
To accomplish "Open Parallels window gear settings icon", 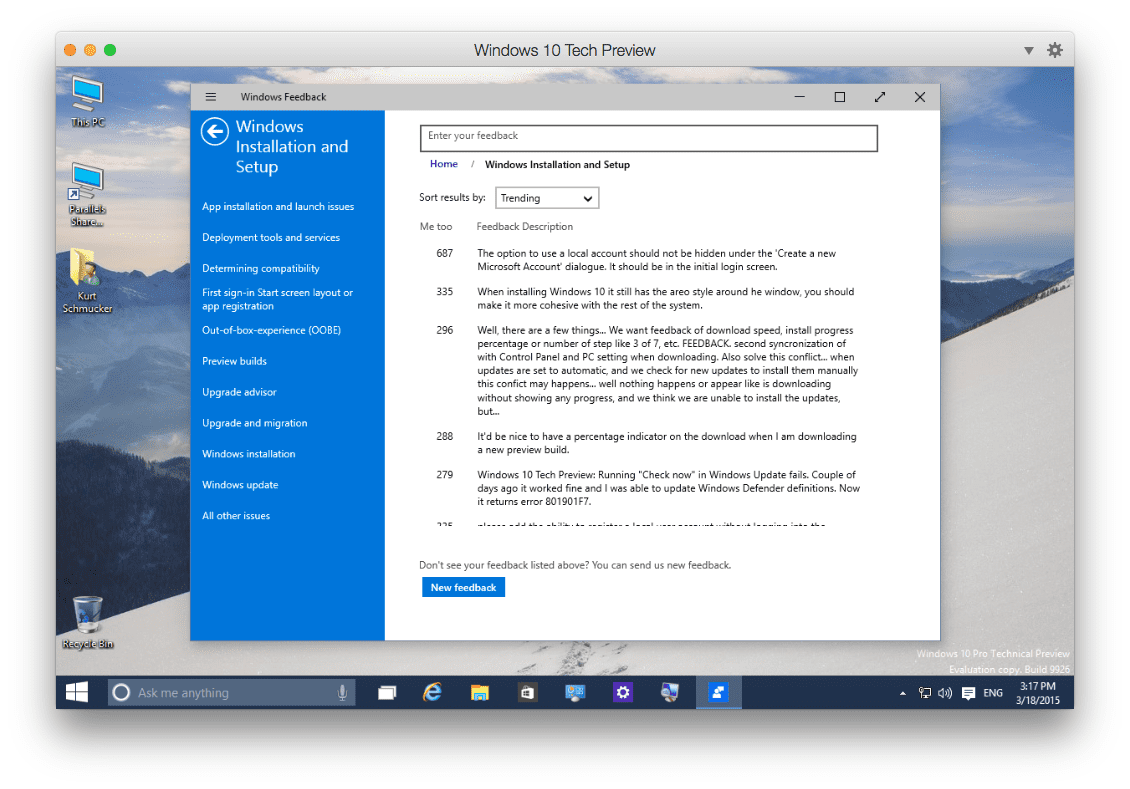I will (x=1054, y=50).
